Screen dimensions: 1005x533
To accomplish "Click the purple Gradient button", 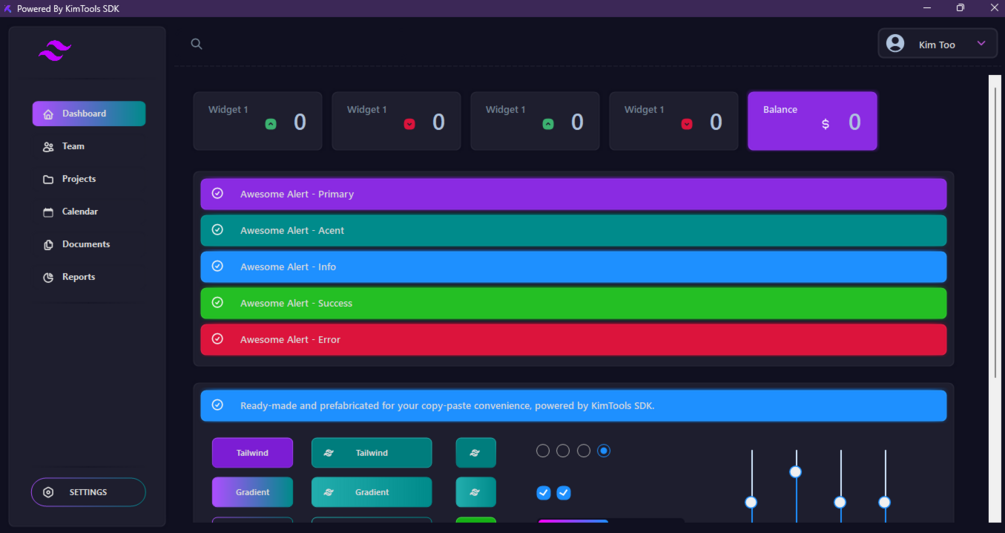I will (x=253, y=492).
